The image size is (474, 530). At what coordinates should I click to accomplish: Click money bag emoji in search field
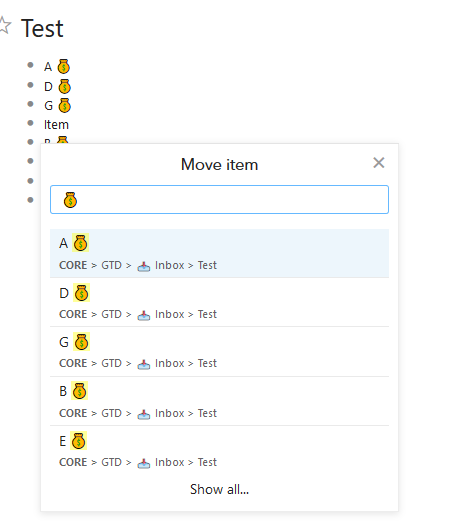tap(70, 200)
